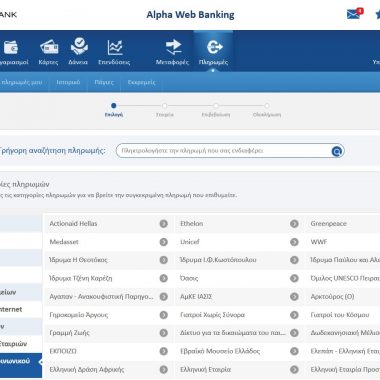Select the Internet payments category

pos(21,309)
